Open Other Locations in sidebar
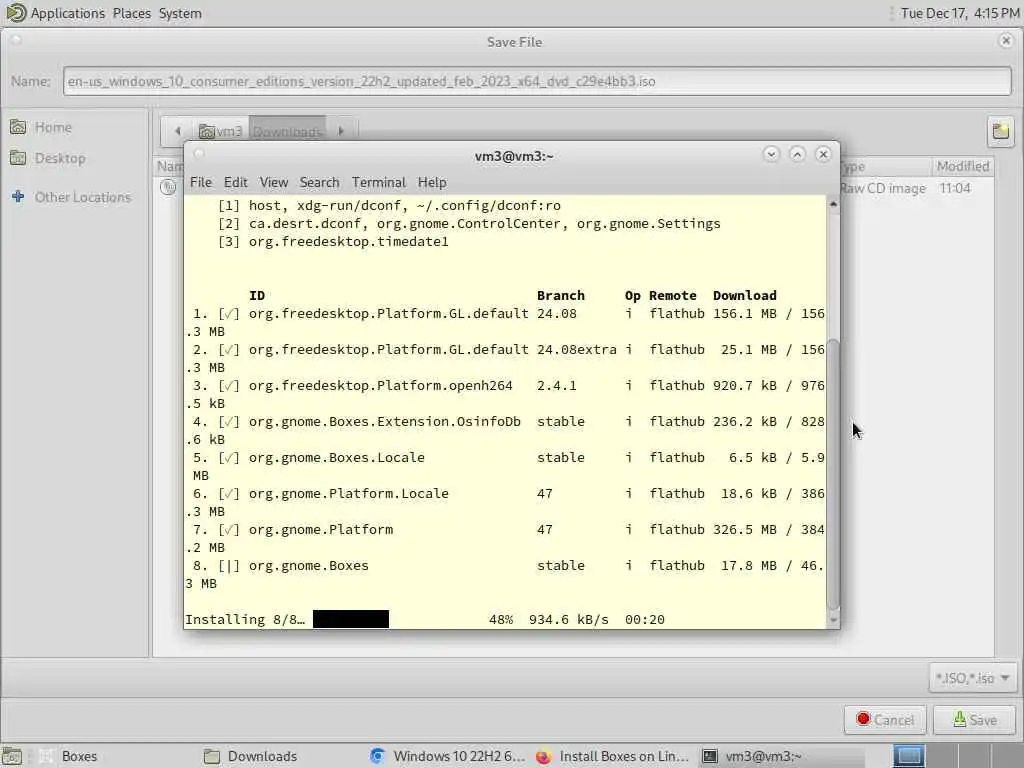This screenshot has height=768, width=1024. click(x=82, y=197)
